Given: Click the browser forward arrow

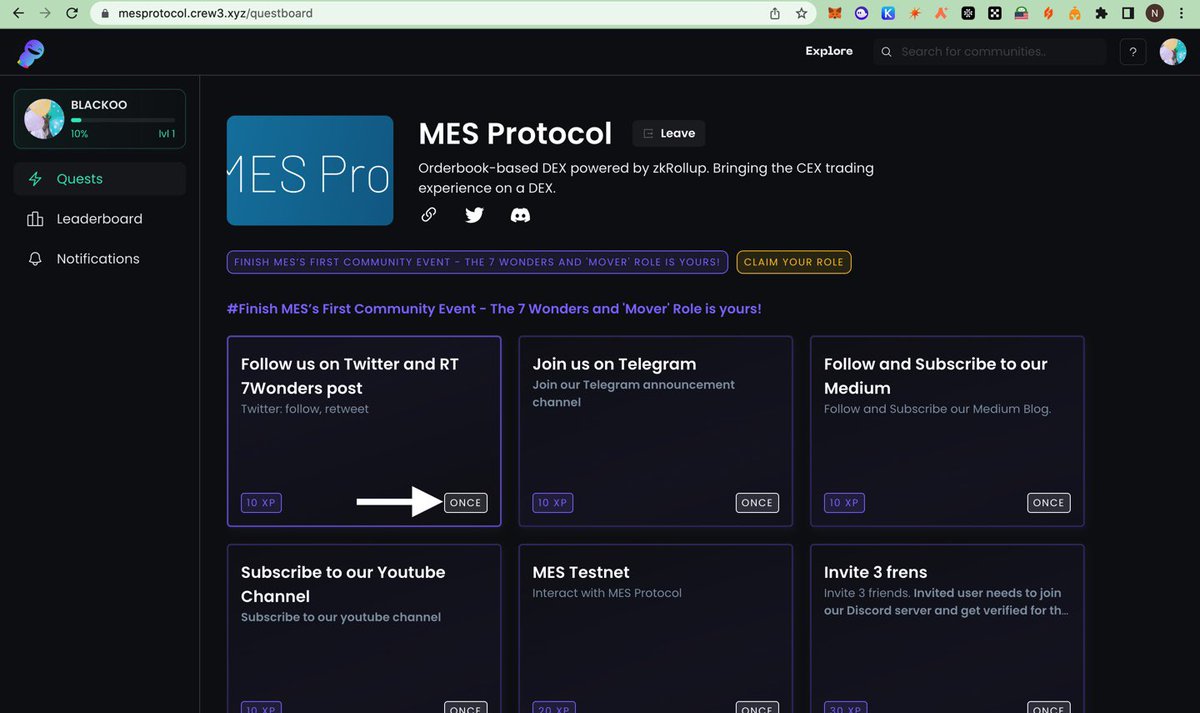Looking at the screenshot, I should (44, 14).
